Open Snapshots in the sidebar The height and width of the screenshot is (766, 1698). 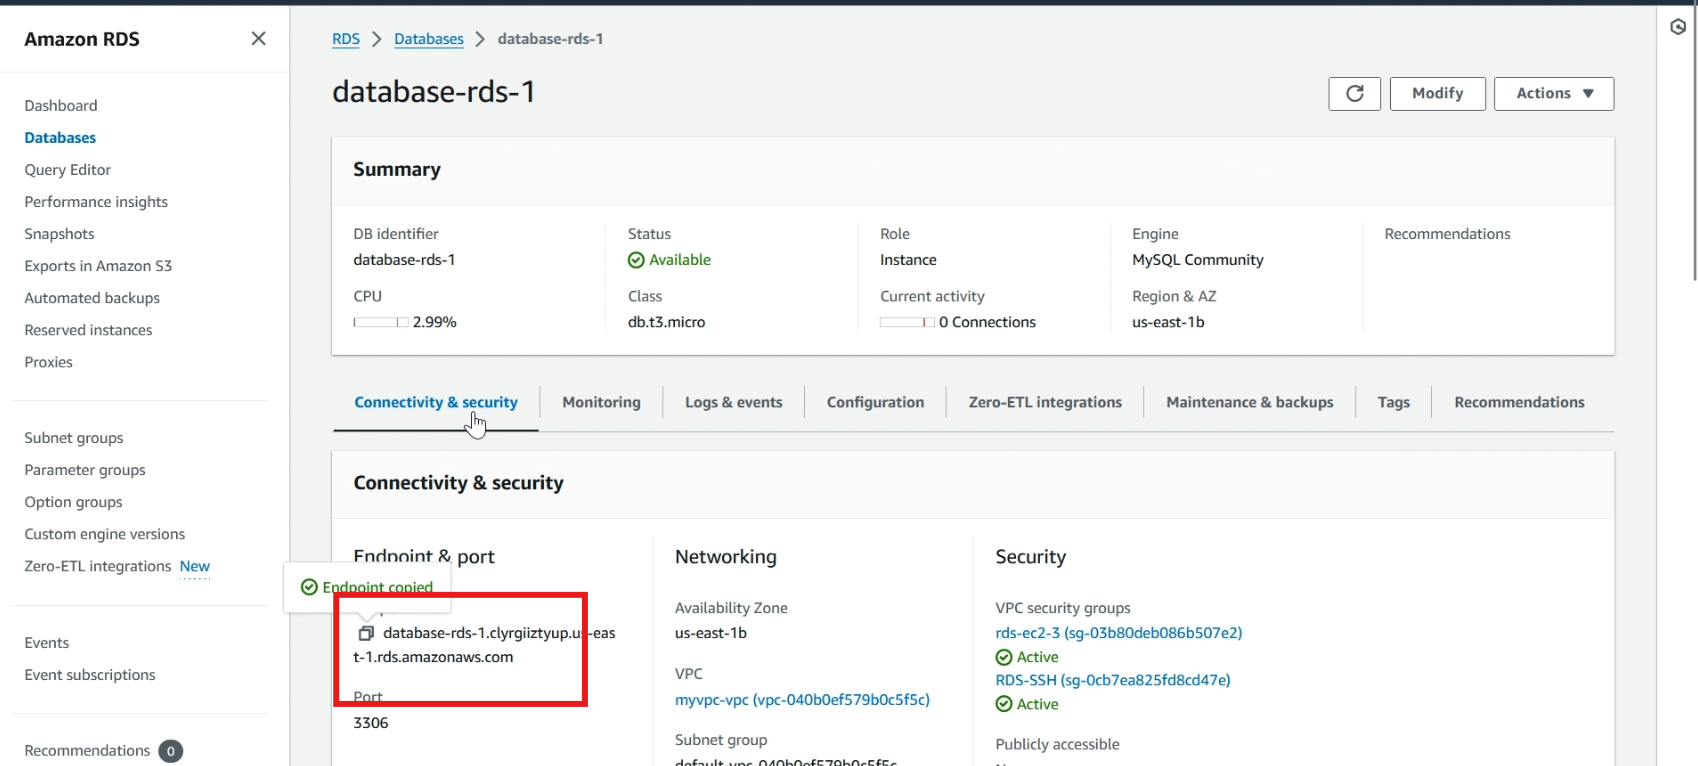point(59,233)
